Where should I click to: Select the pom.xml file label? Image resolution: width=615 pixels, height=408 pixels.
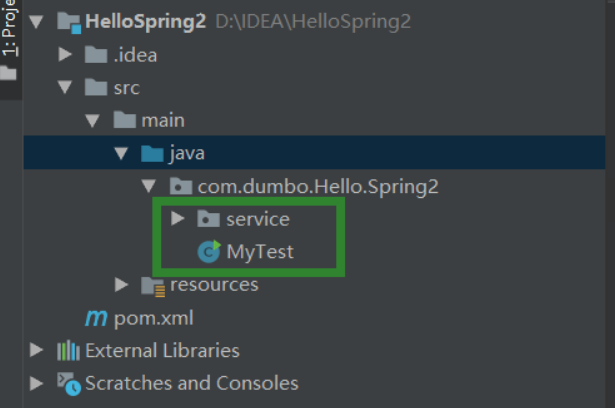click(x=154, y=318)
